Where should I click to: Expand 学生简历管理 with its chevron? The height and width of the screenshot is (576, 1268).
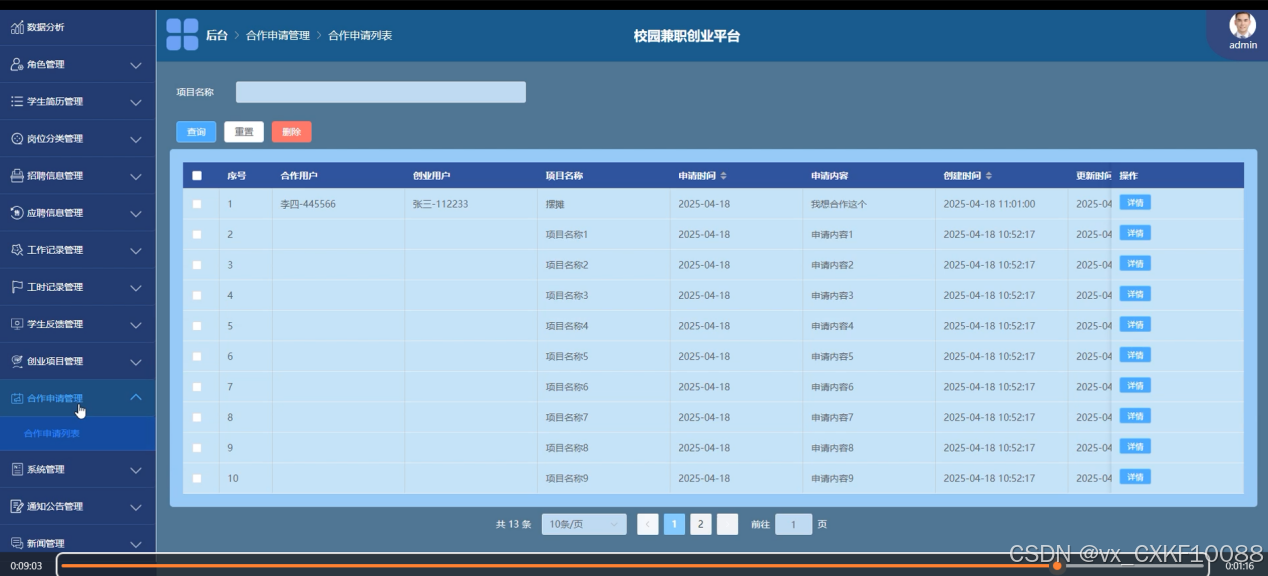[x=137, y=102]
